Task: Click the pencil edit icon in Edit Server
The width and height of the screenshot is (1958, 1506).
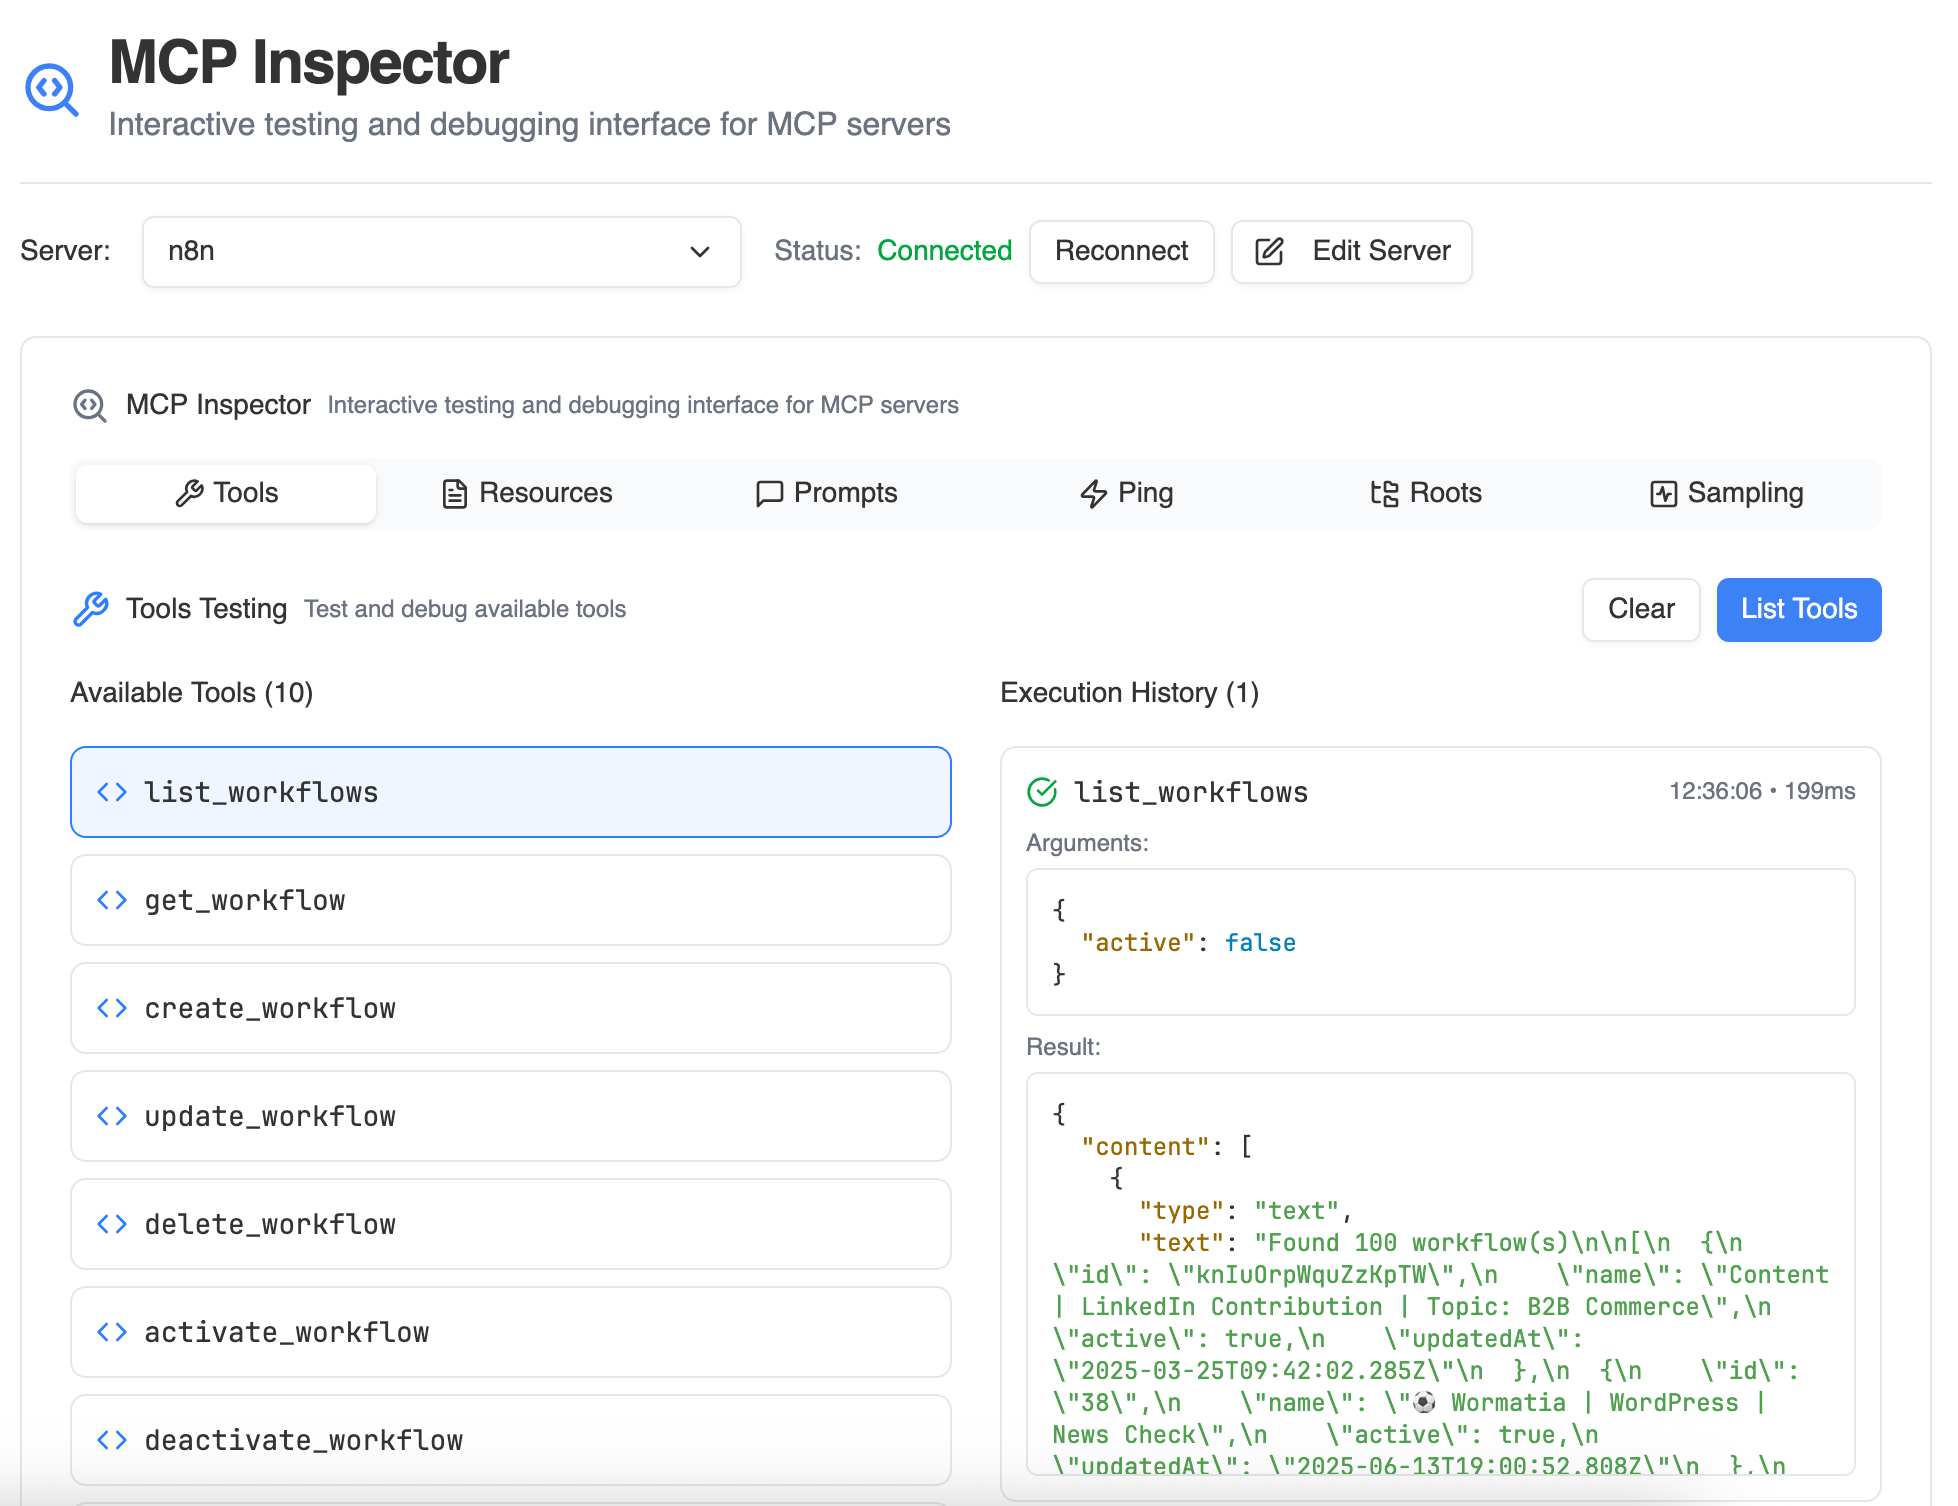Action: pyautogui.click(x=1269, y=252)
